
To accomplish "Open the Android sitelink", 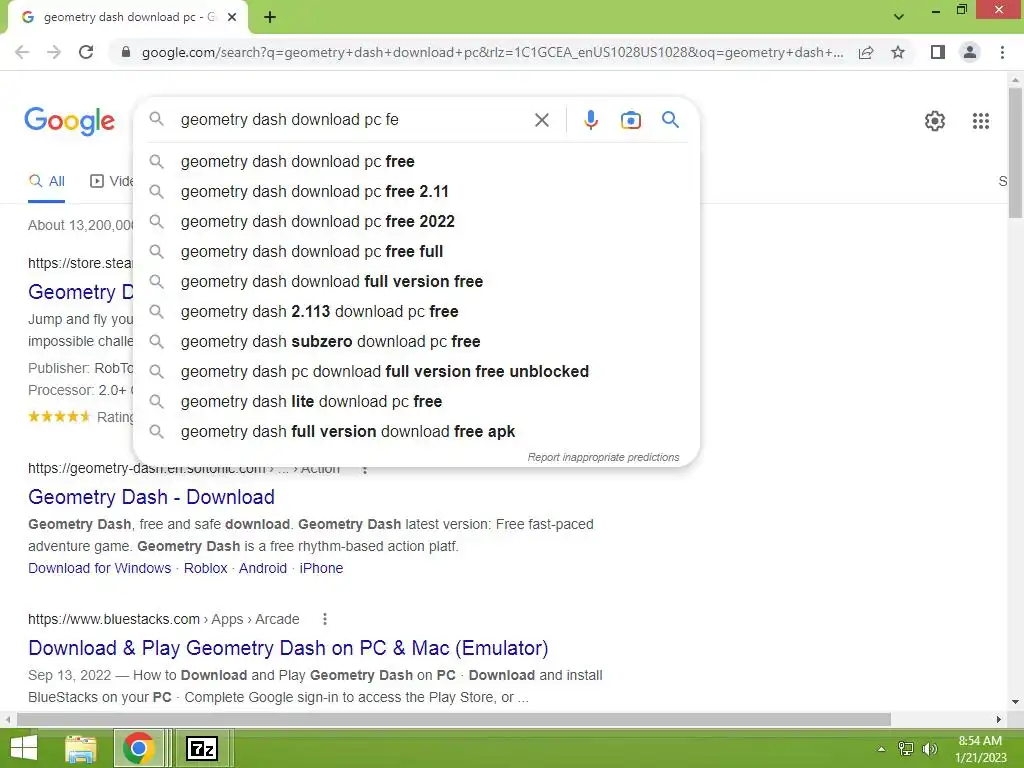I will [x=263, y=568].
